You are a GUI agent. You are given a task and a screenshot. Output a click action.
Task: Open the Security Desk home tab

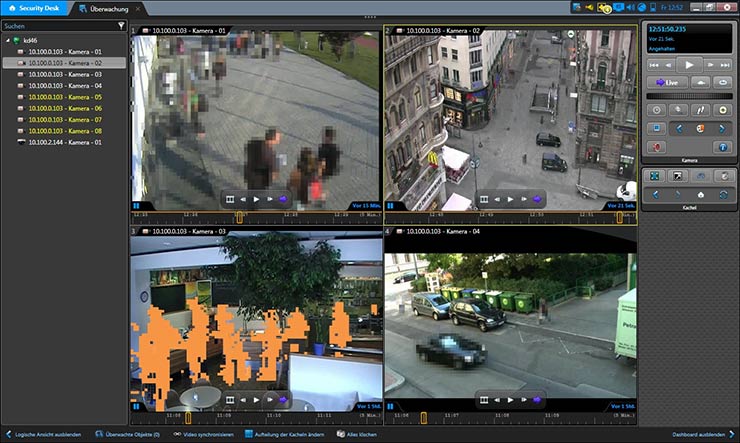click(36, 8)
